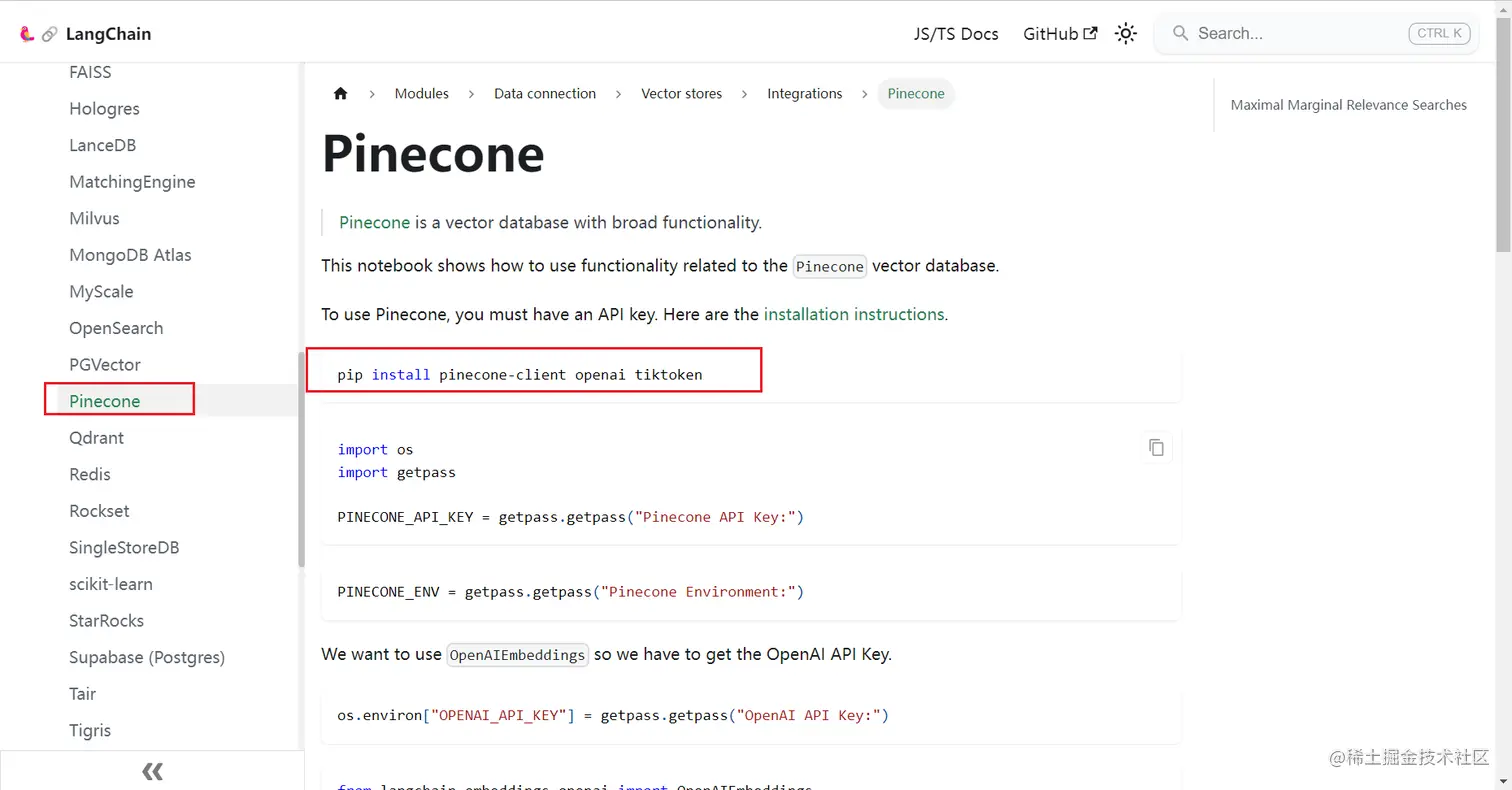Open OpenSearch in the sidebar

(116, 328)
